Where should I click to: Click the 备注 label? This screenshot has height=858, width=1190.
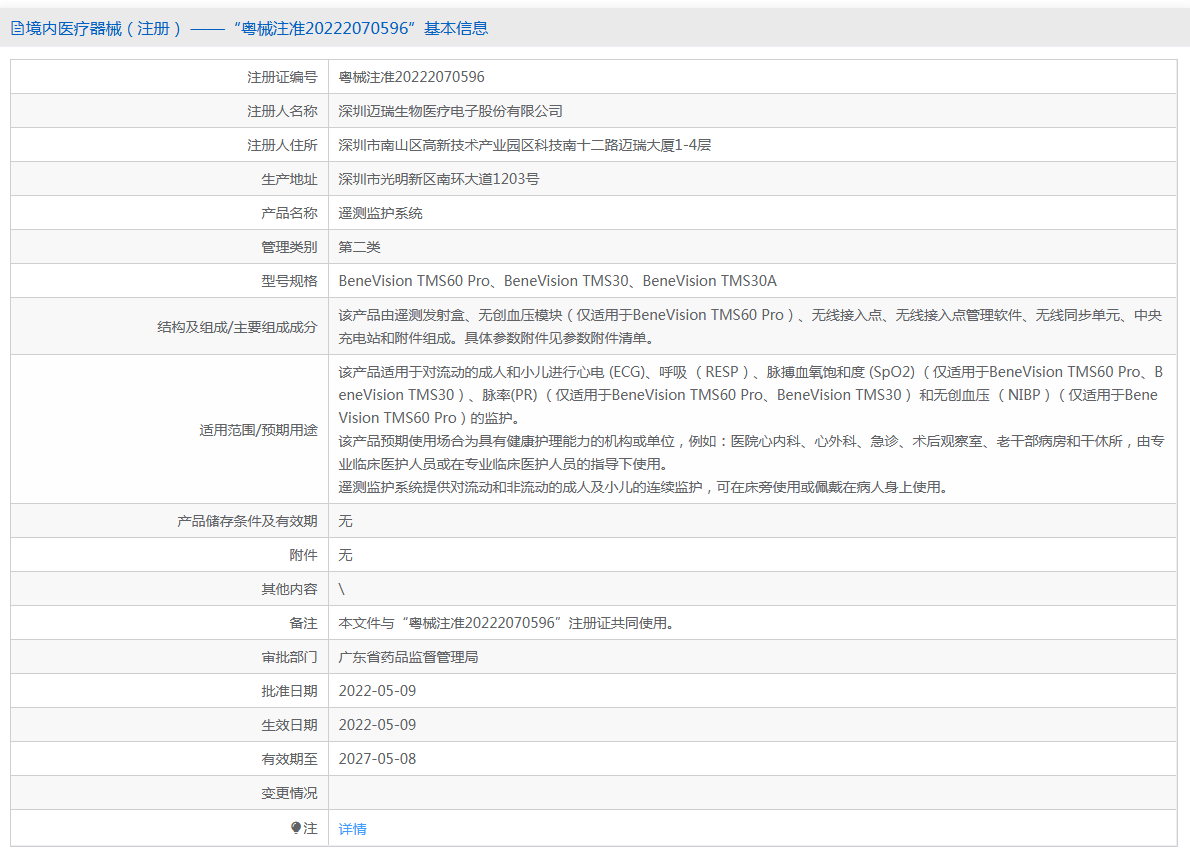303,624
